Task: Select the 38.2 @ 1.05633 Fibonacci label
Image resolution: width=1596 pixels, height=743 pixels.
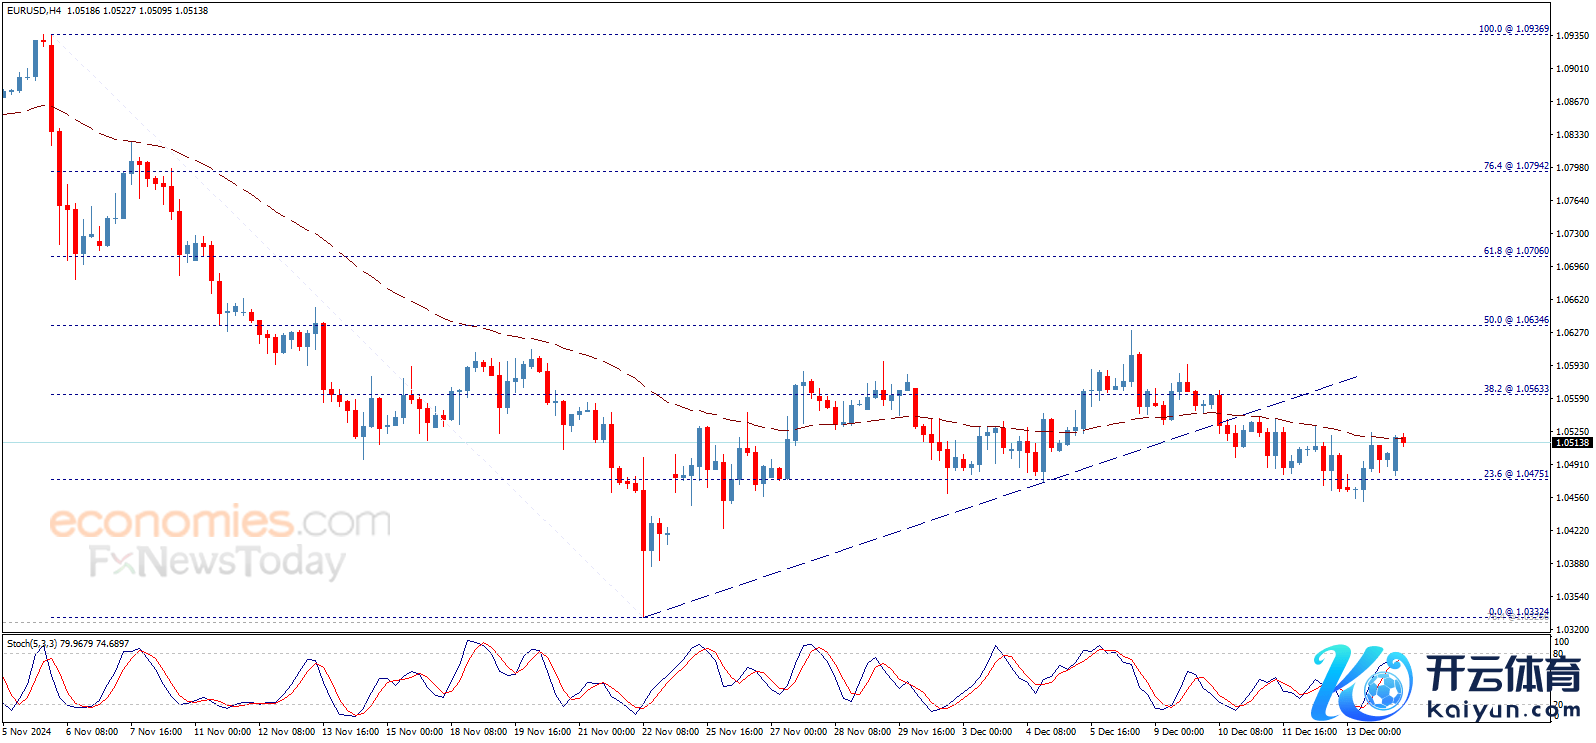Action: [x=1515, y=389]
